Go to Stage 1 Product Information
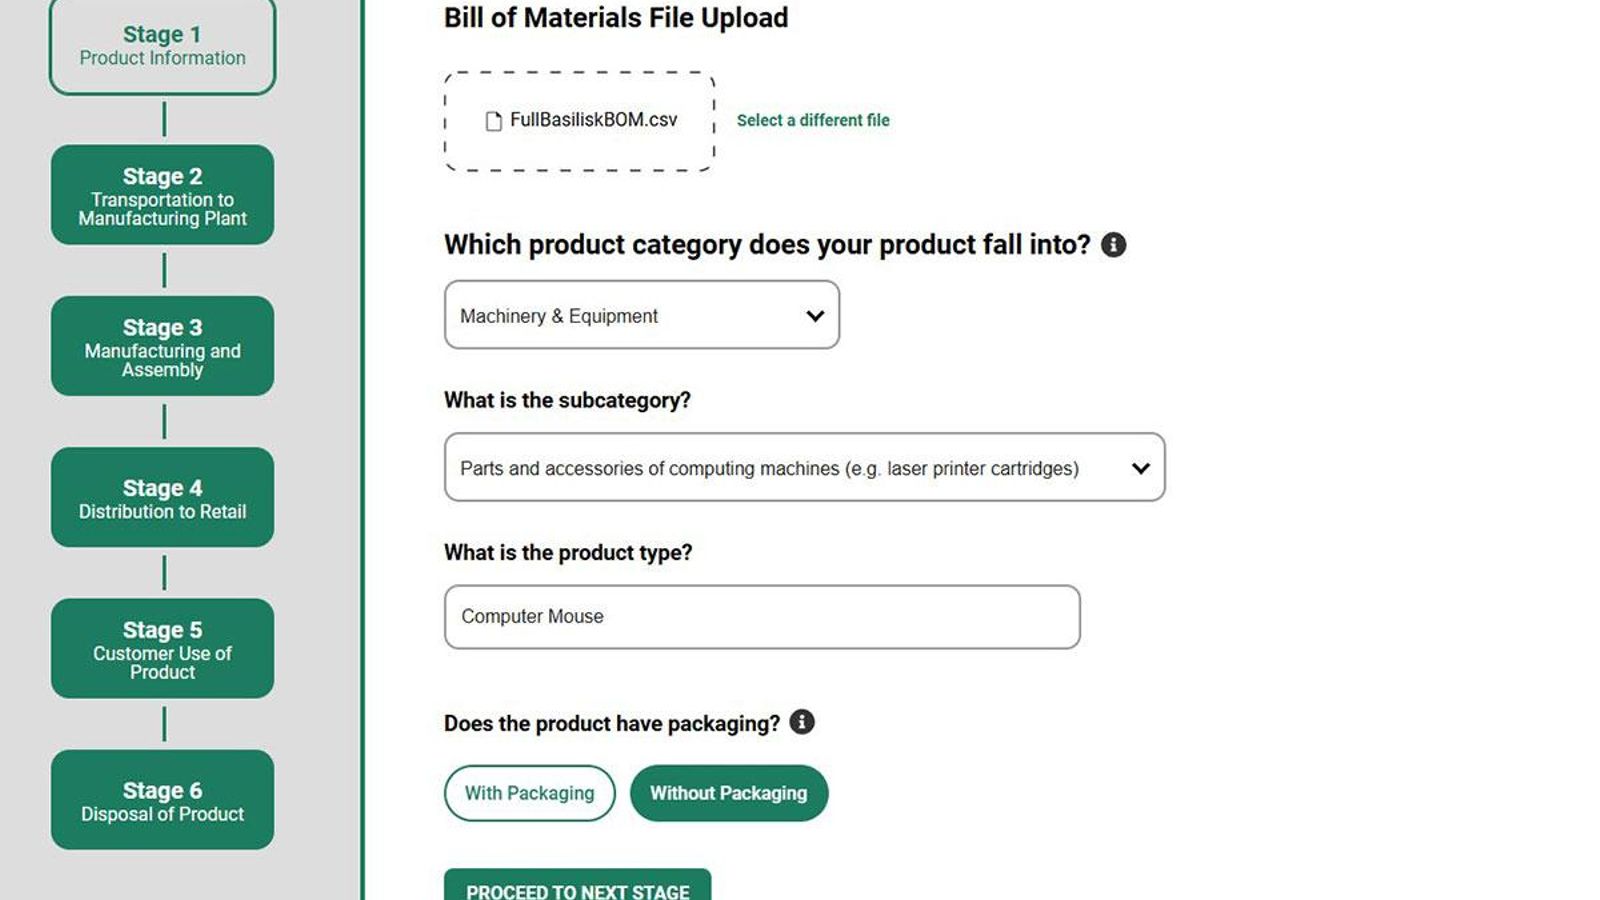This screenshot has height=900, width=1600. (x=162, y=46)
